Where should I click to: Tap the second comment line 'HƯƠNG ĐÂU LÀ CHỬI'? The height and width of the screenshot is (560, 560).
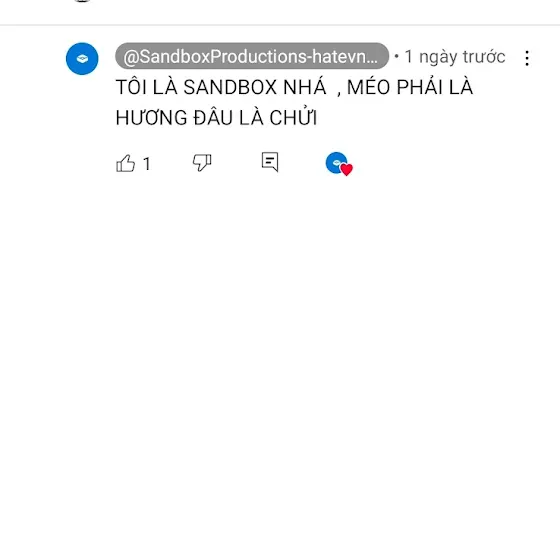tap(216, 118)
